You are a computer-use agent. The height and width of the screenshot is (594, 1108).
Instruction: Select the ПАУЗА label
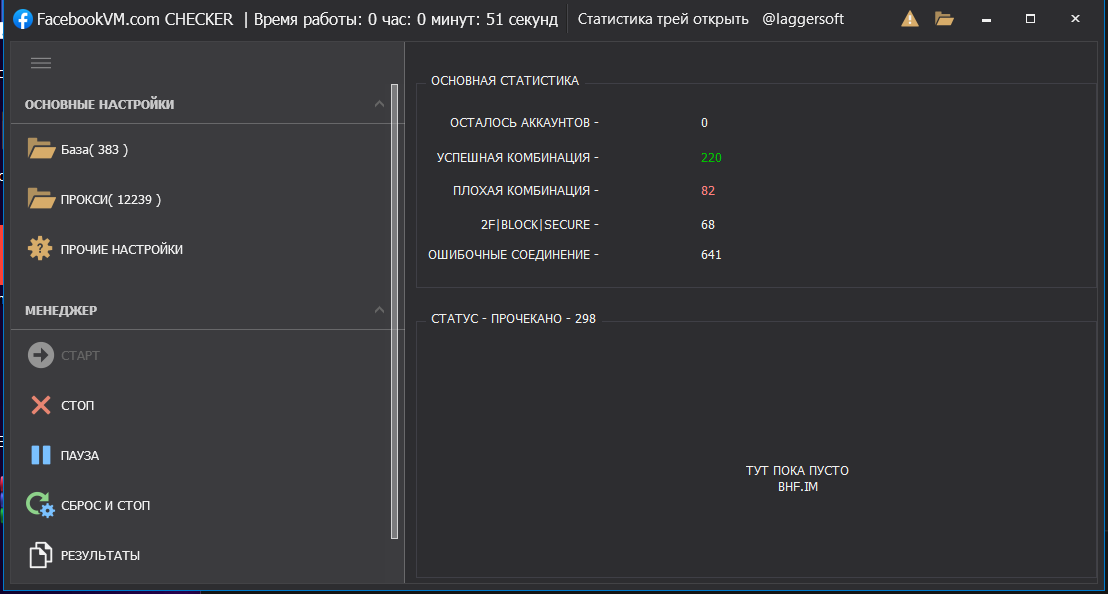click(x=80, y=456)
